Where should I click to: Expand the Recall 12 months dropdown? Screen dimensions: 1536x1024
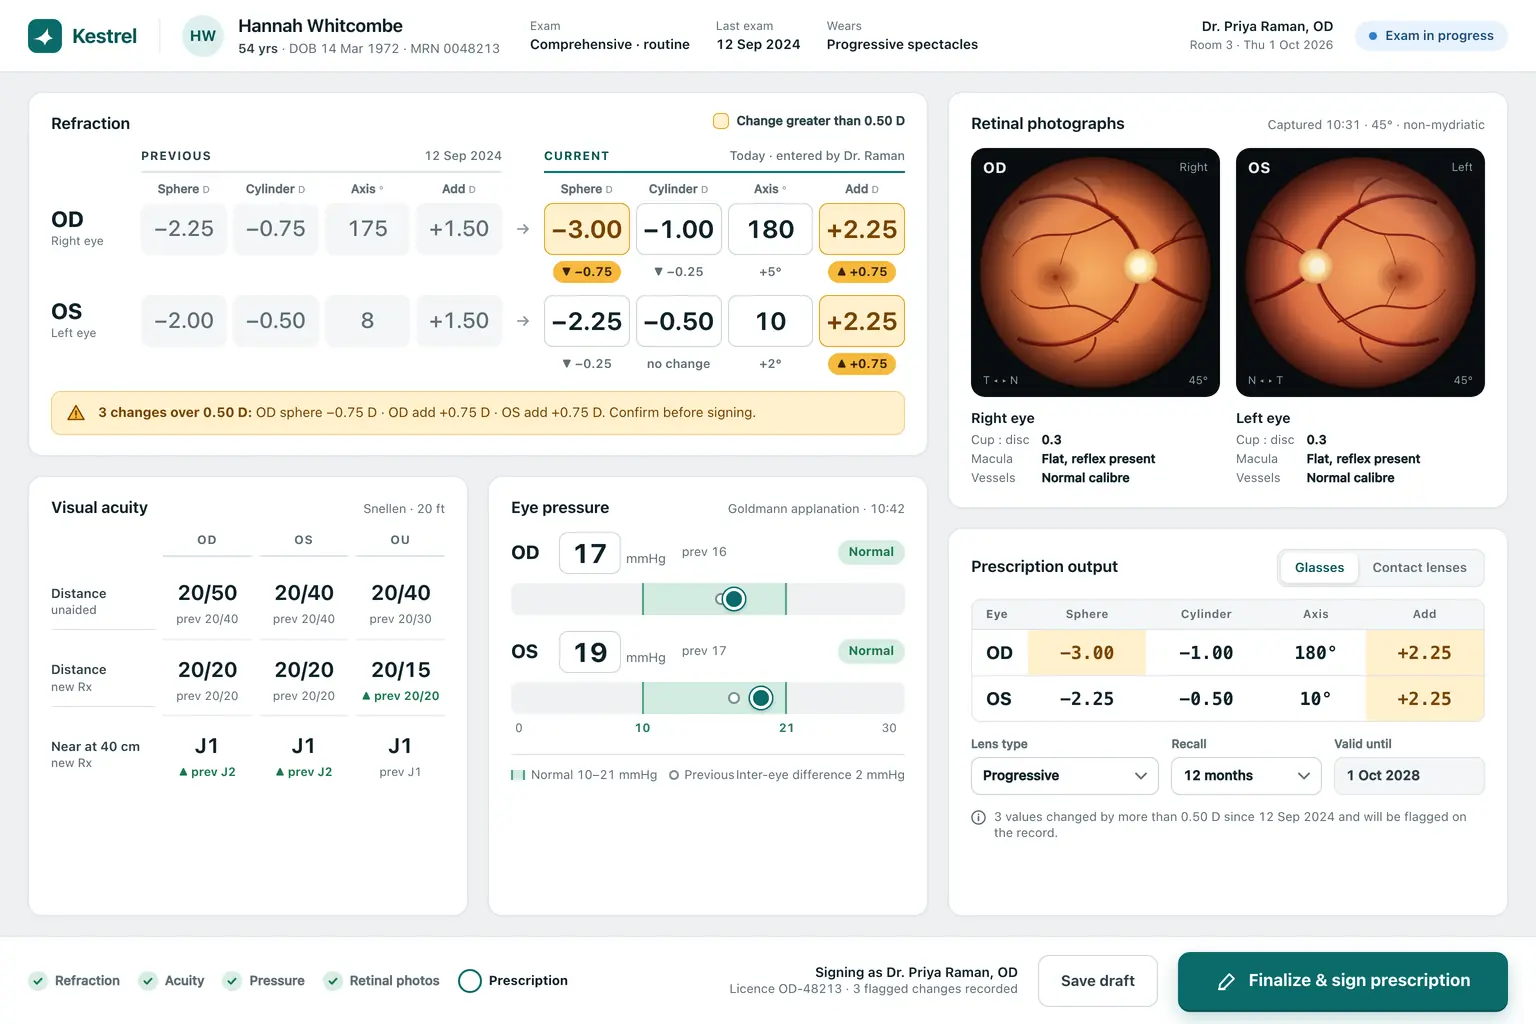coord(1246,776)
